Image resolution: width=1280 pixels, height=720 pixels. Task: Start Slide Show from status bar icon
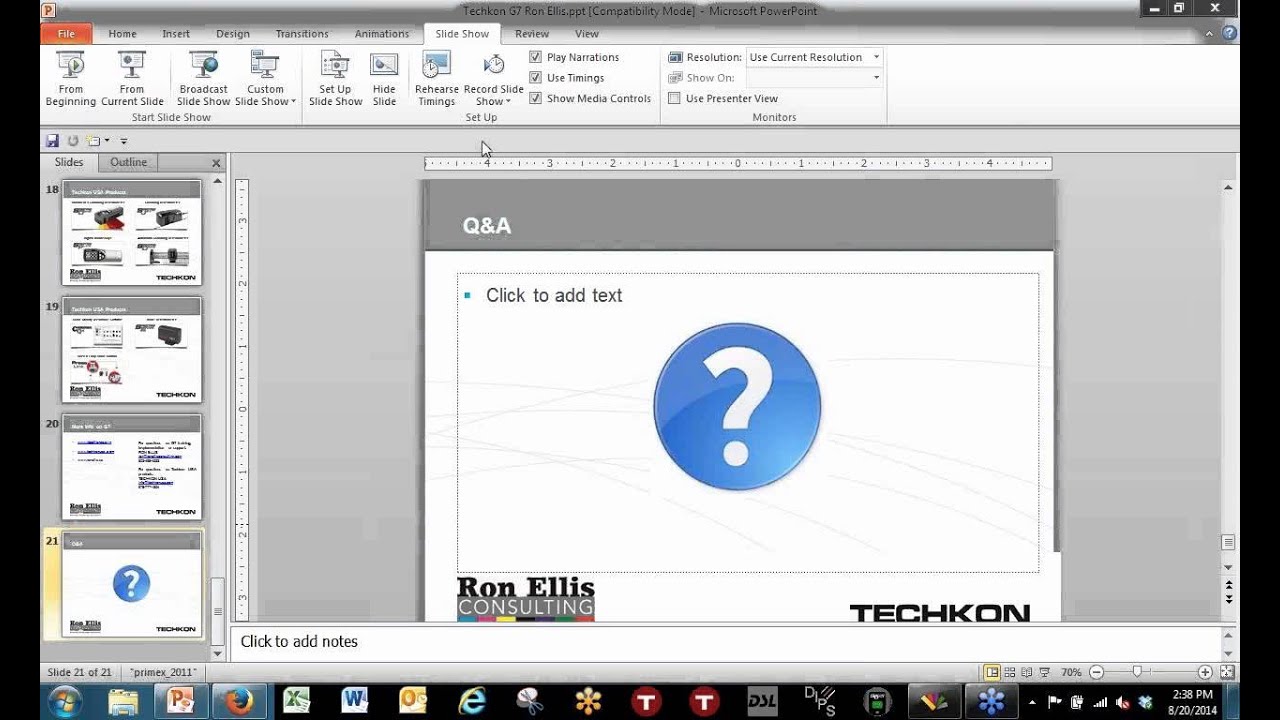tap(1045, 673)
